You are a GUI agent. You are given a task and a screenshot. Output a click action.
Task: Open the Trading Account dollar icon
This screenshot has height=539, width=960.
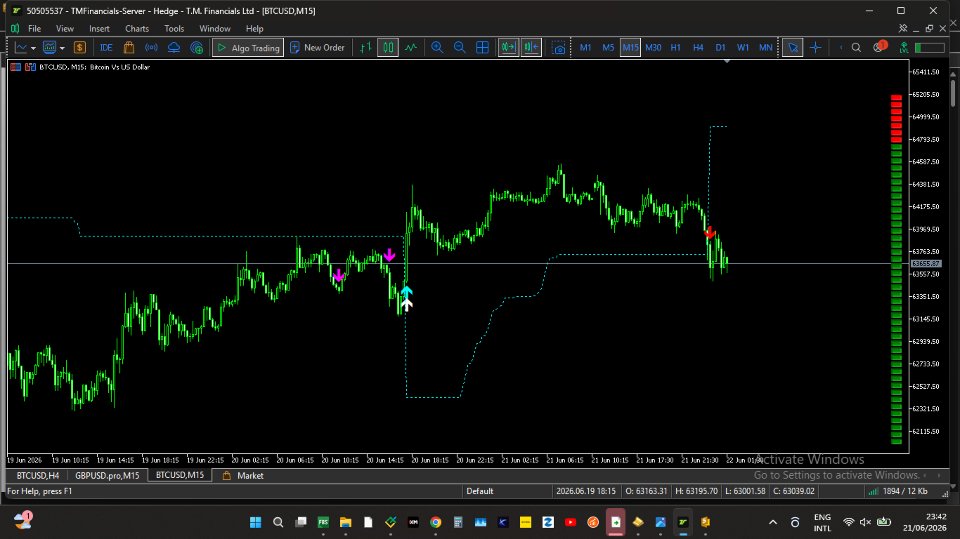[80, 47]
